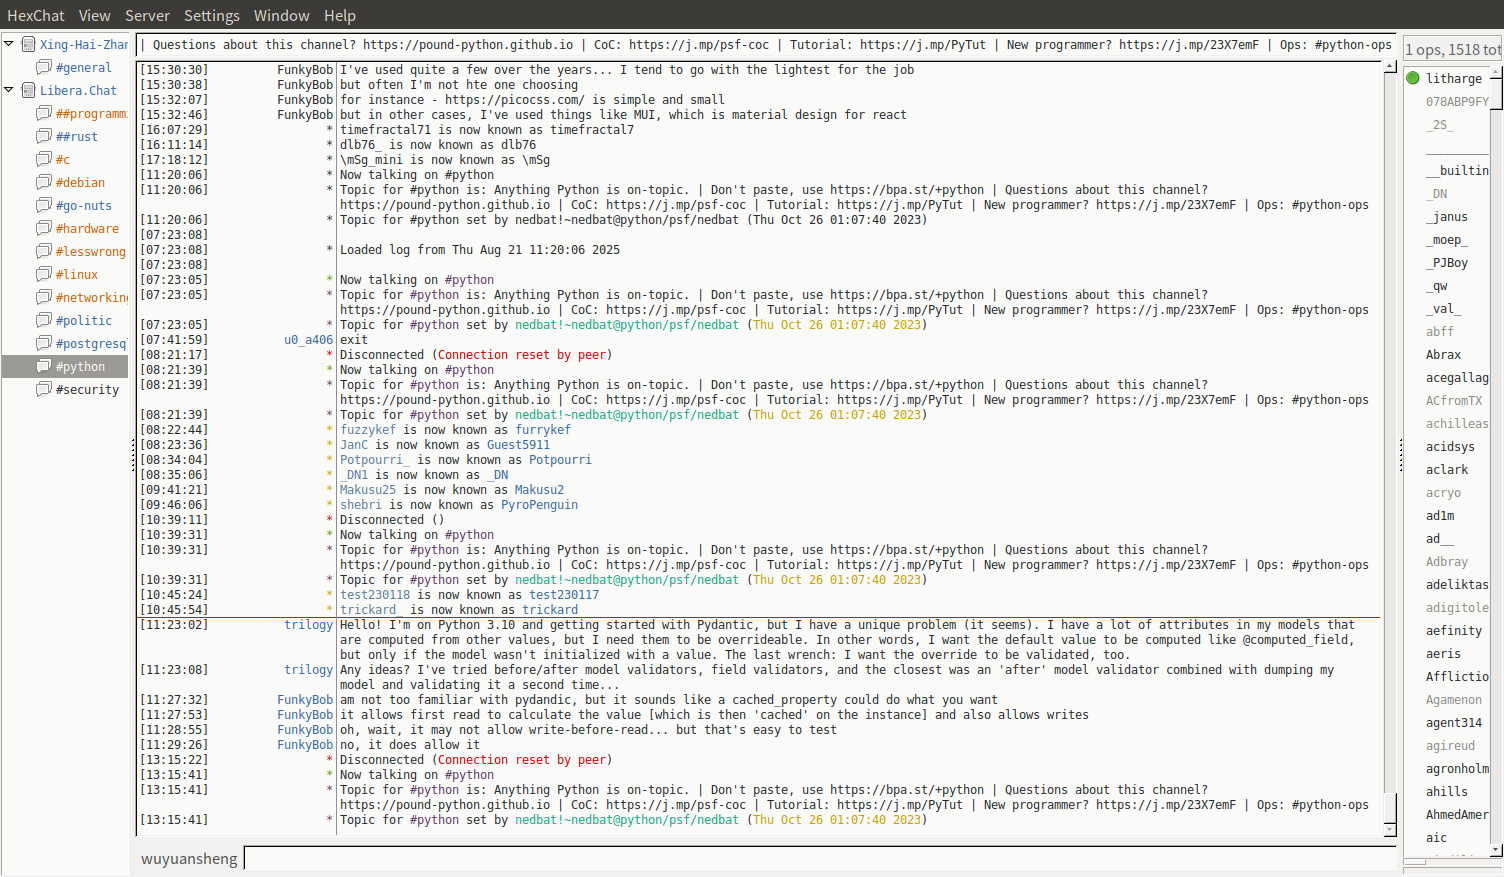The image size is (1504, 877).
Task: Click the trilogy nickname at 11:23:02
Action: click(x=308, y=624)
